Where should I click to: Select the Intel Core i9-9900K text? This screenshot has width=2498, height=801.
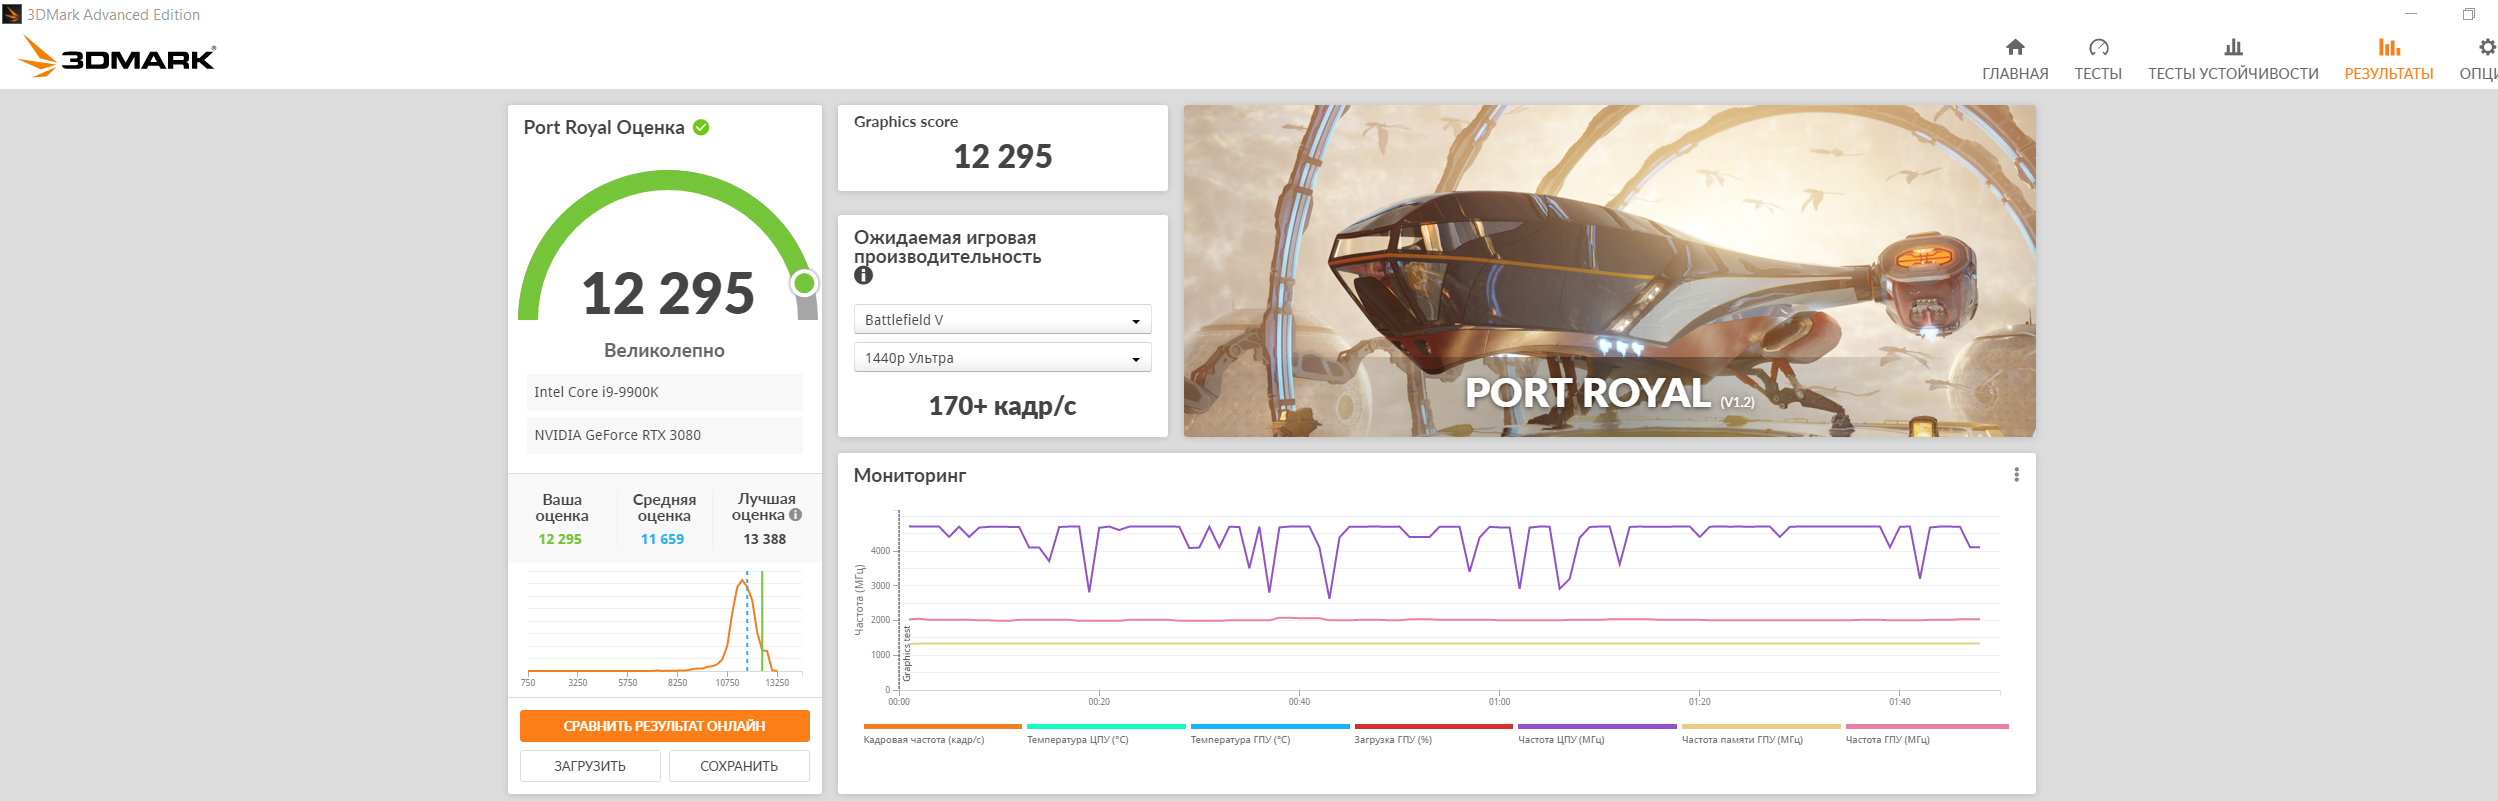596,392
